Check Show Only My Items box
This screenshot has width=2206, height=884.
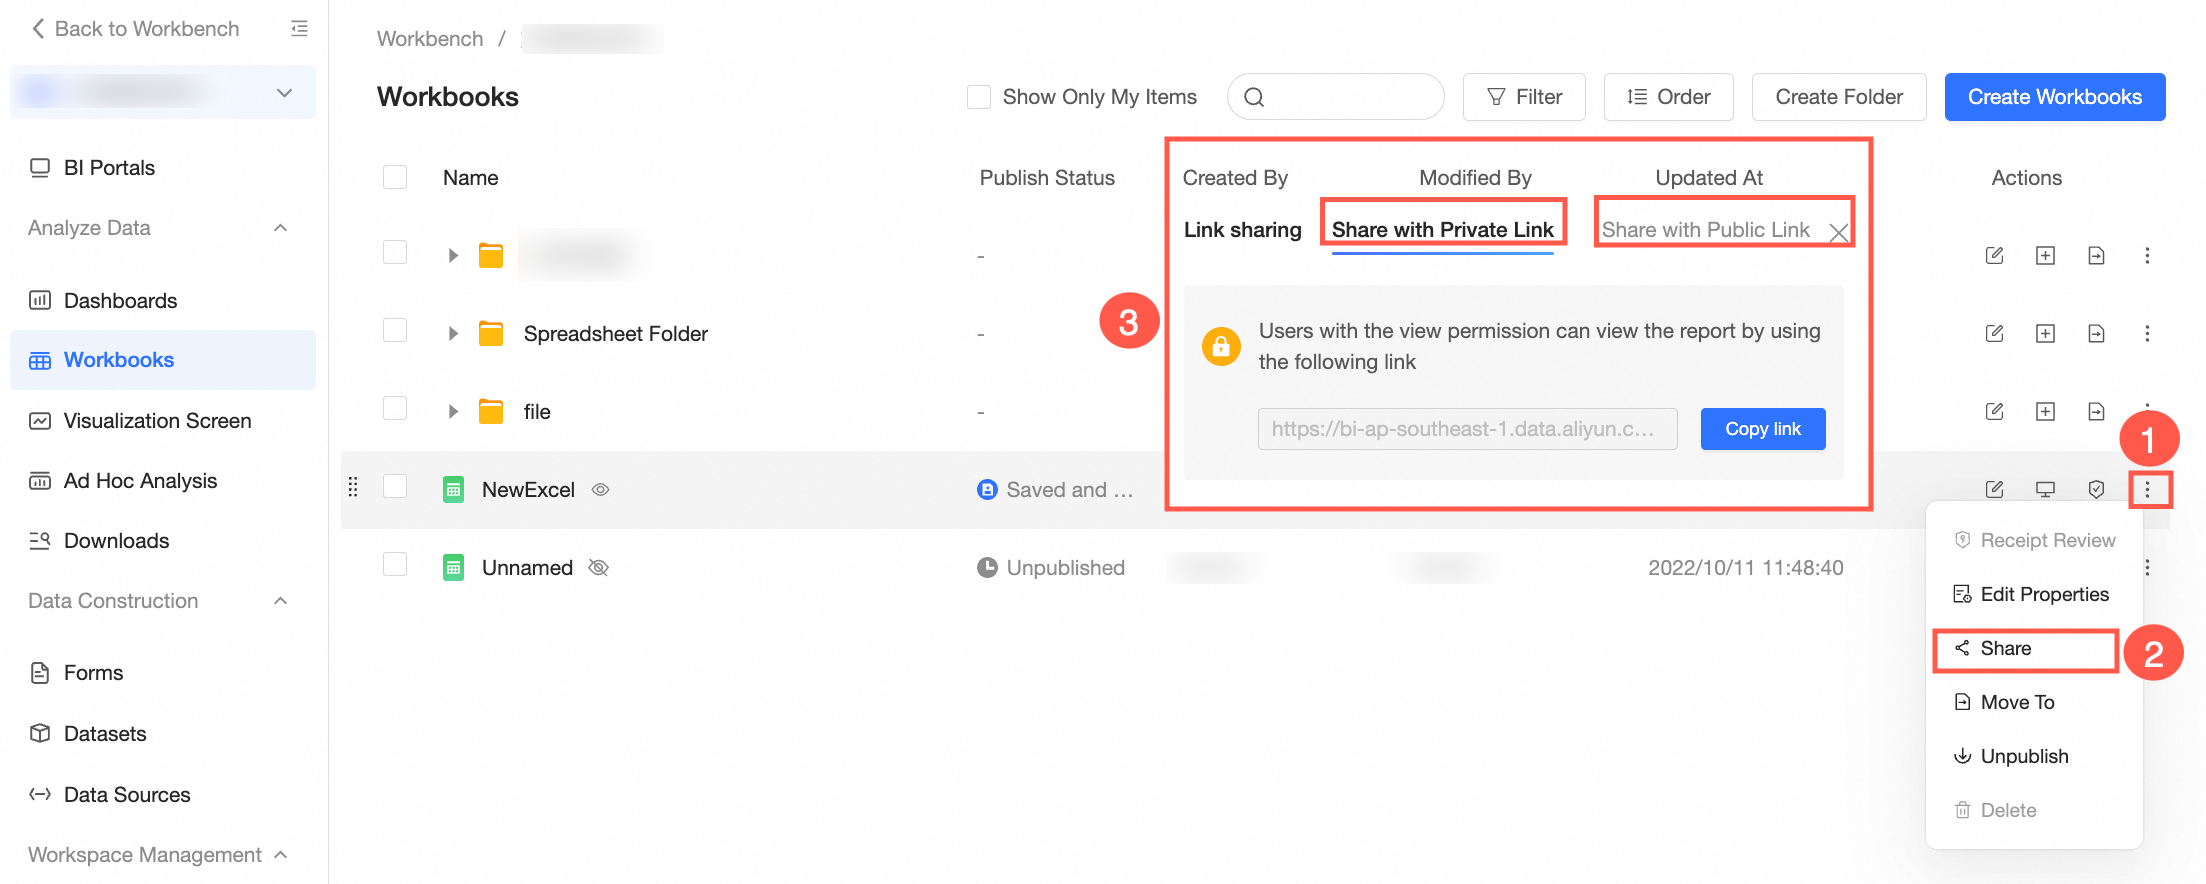tap(979, 97)
